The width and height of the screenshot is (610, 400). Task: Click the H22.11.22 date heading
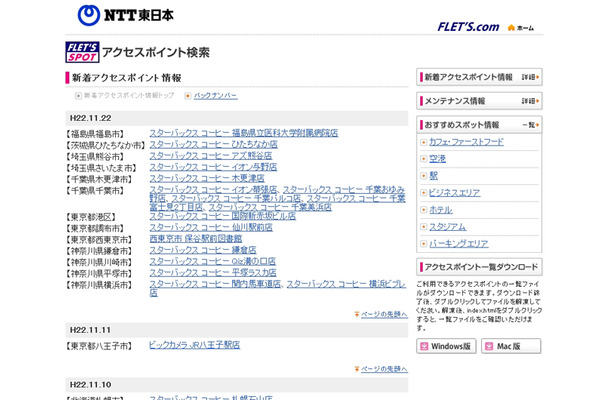click(x=91, y=118)
